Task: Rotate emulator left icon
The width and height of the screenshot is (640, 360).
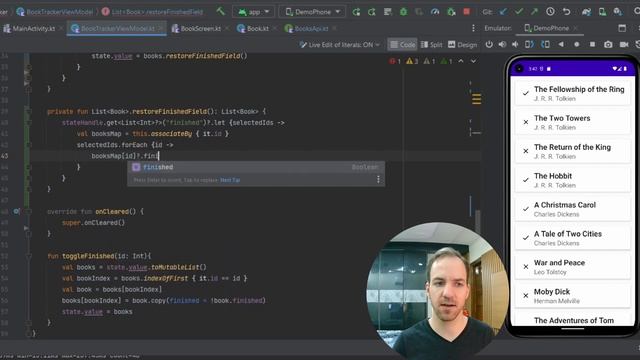Action: click(x=529, y=44)
